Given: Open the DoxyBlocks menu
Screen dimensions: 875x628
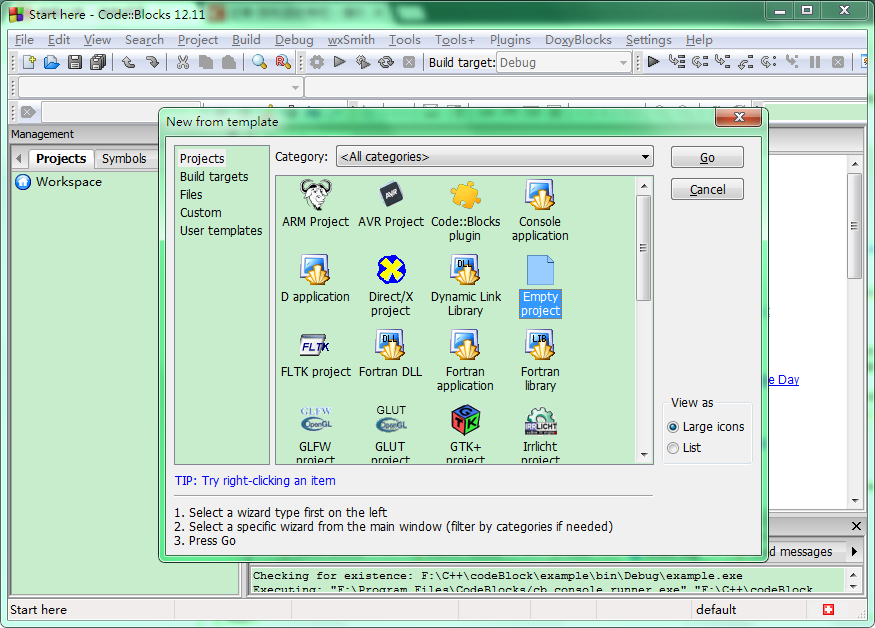Looking at the screenshot, I should (578, 40).
